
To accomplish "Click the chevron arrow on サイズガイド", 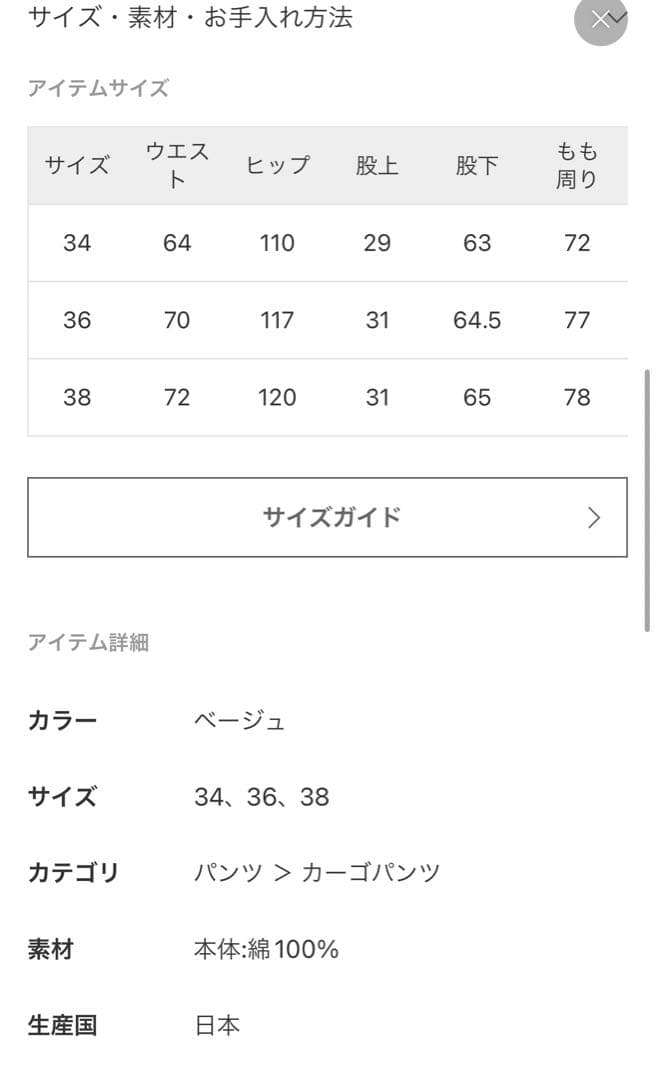I will 594,517.
